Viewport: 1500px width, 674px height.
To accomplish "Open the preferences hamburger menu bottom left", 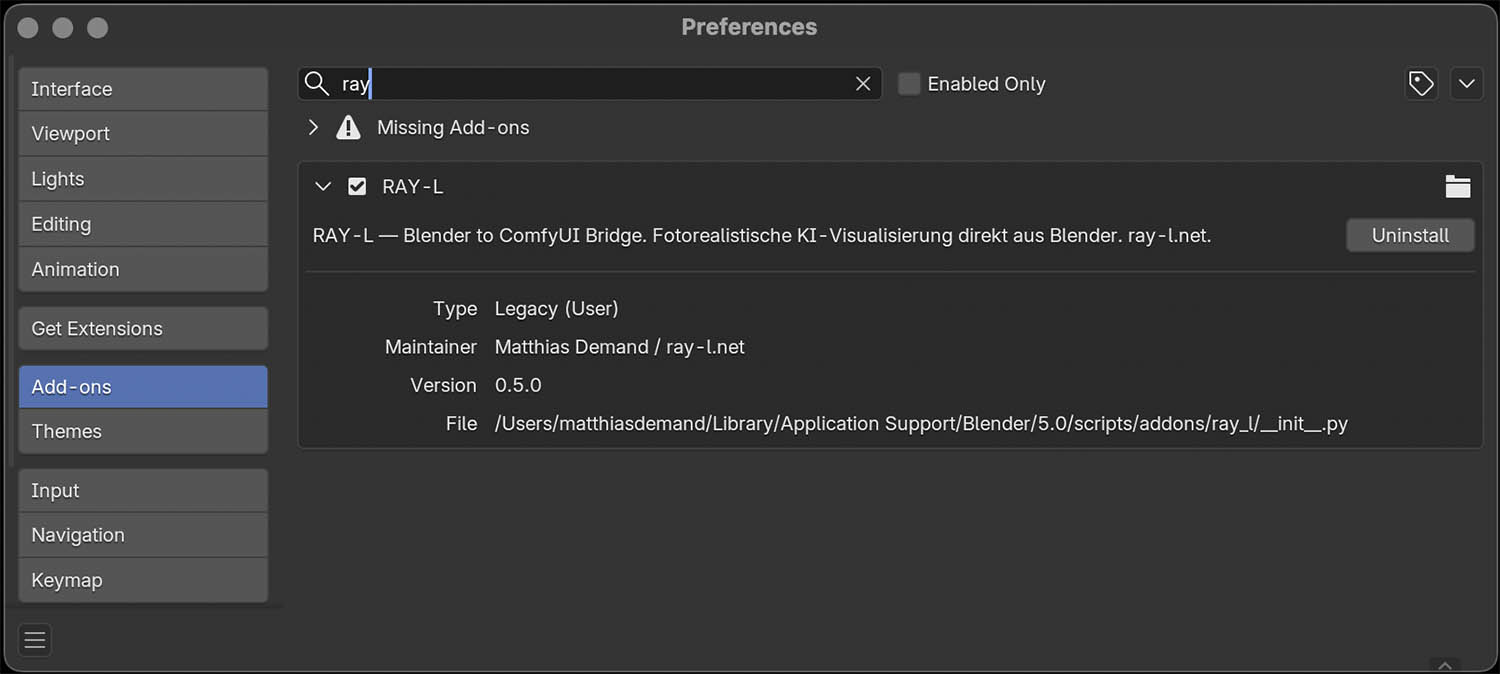I will [35, 640].
